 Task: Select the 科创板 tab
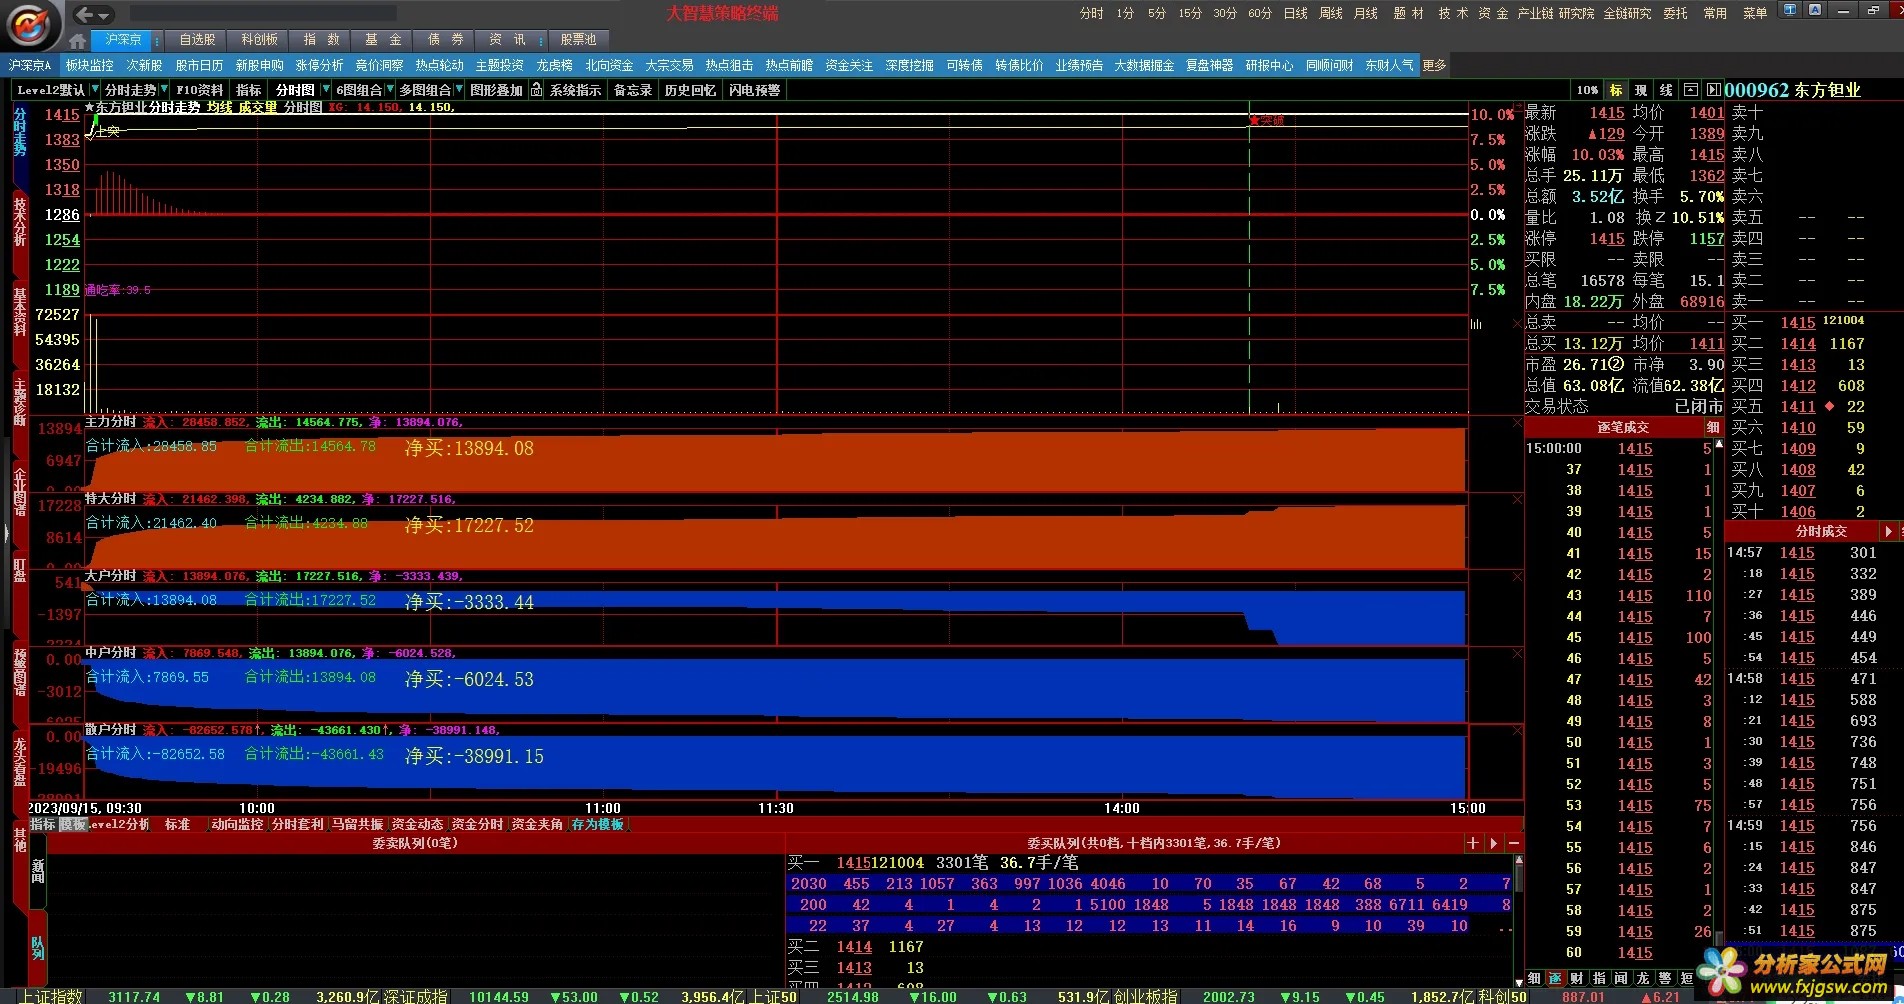point(259,40)
